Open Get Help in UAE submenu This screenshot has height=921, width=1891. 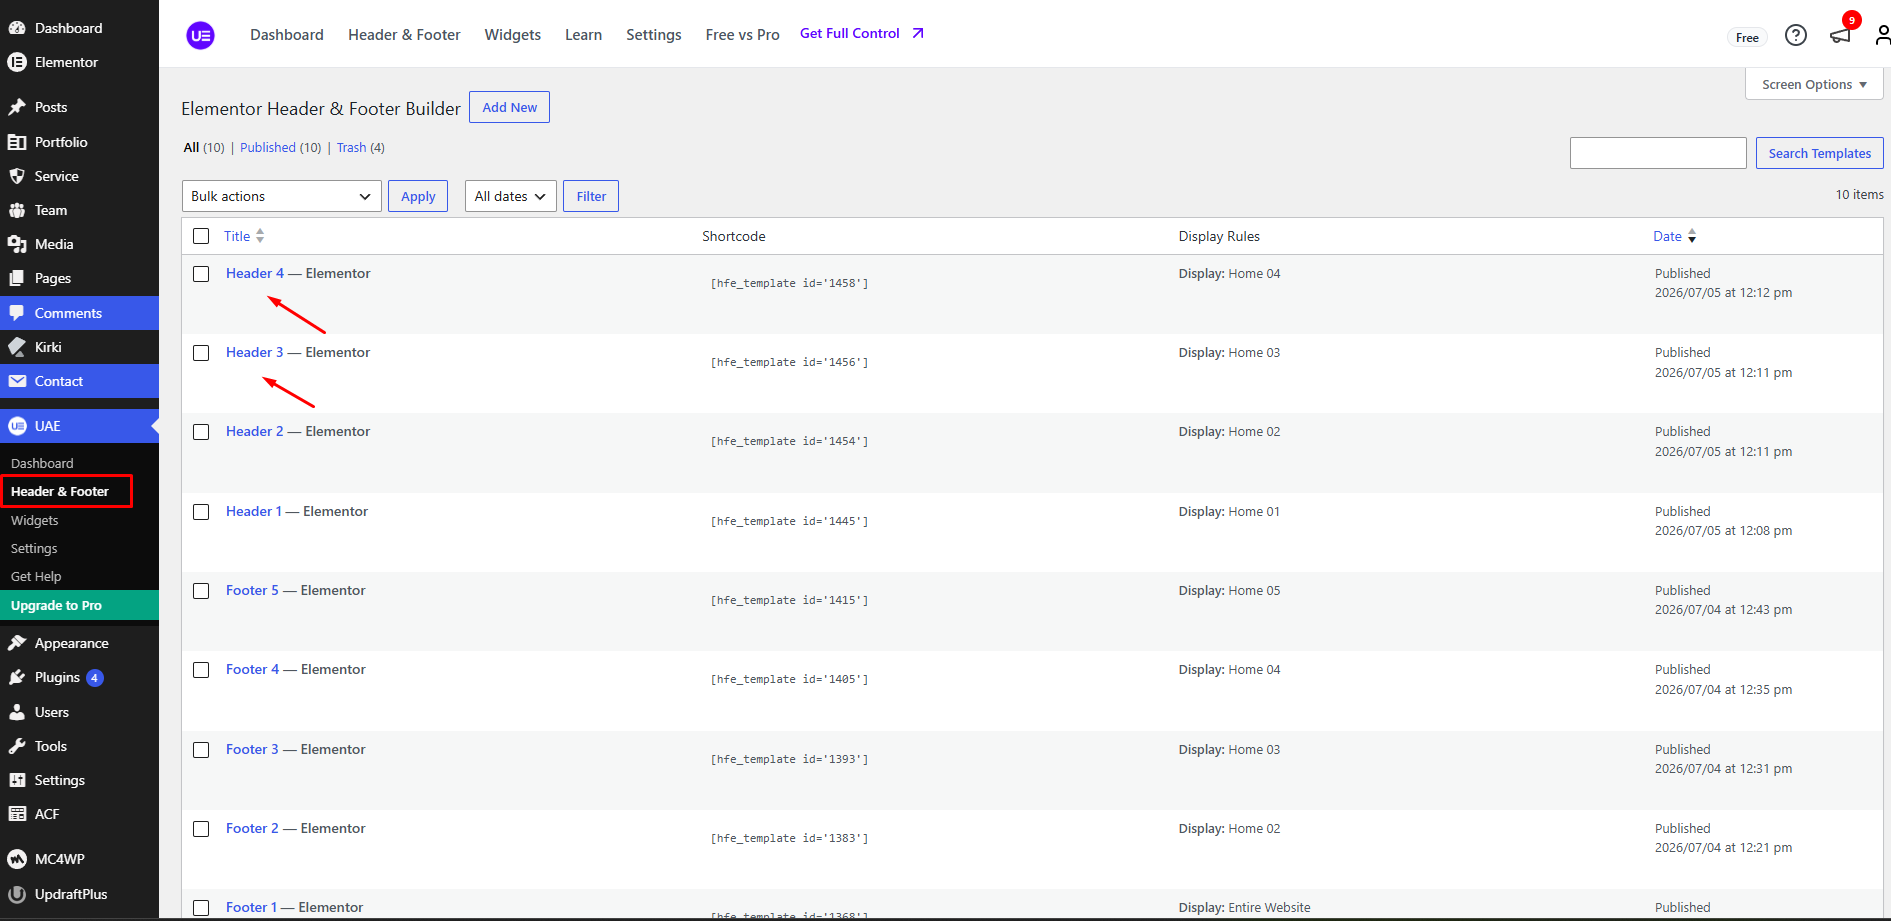(36, 576)
